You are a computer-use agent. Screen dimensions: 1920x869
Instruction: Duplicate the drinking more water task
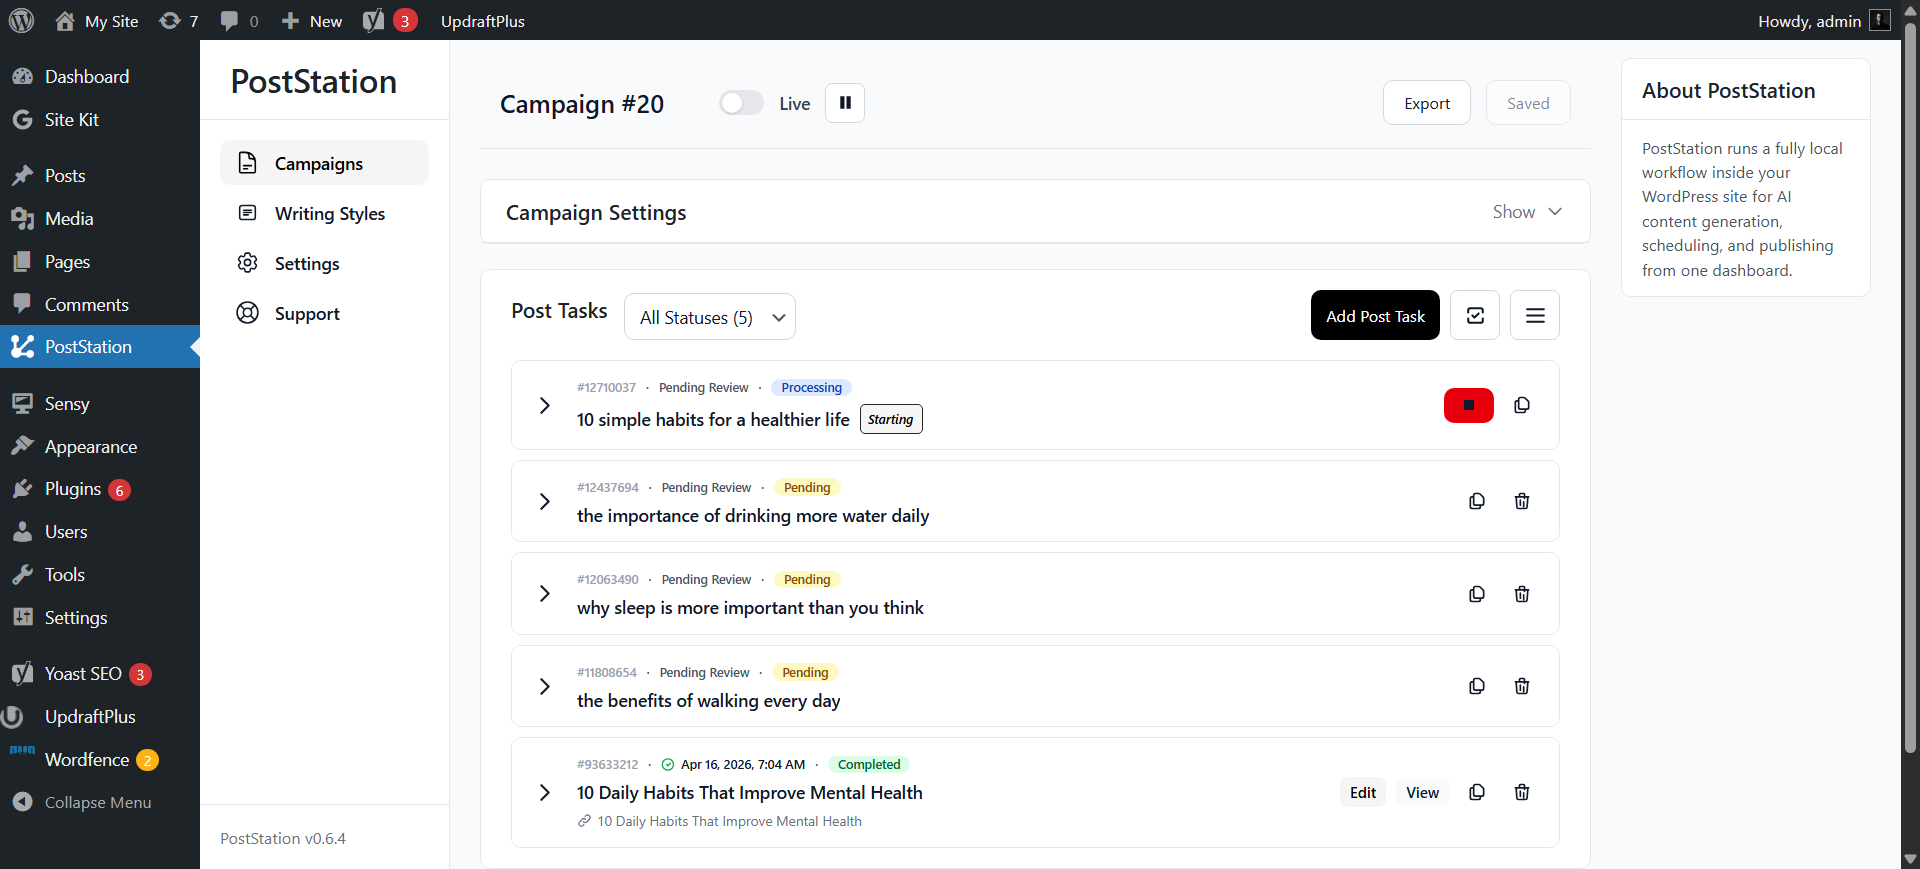click(1477, 501)
